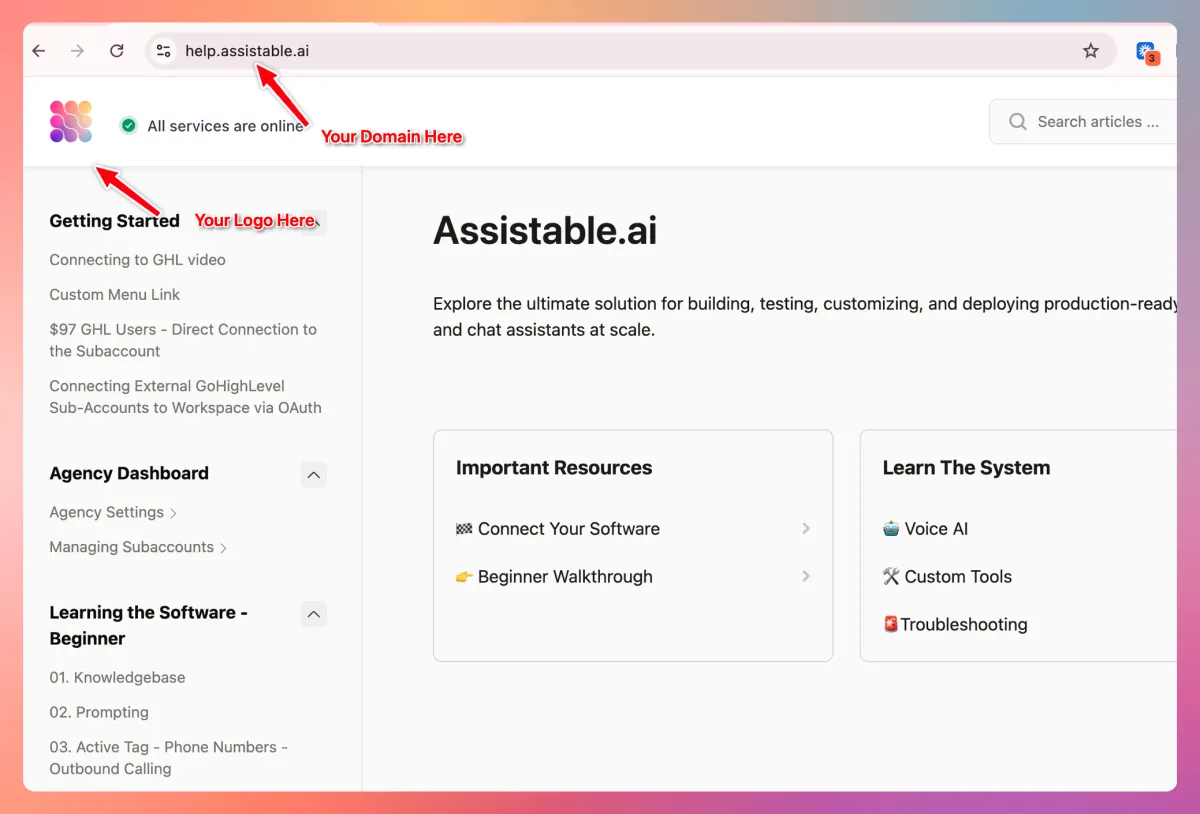Open the browser extension with badge 3

[1147, 52]
